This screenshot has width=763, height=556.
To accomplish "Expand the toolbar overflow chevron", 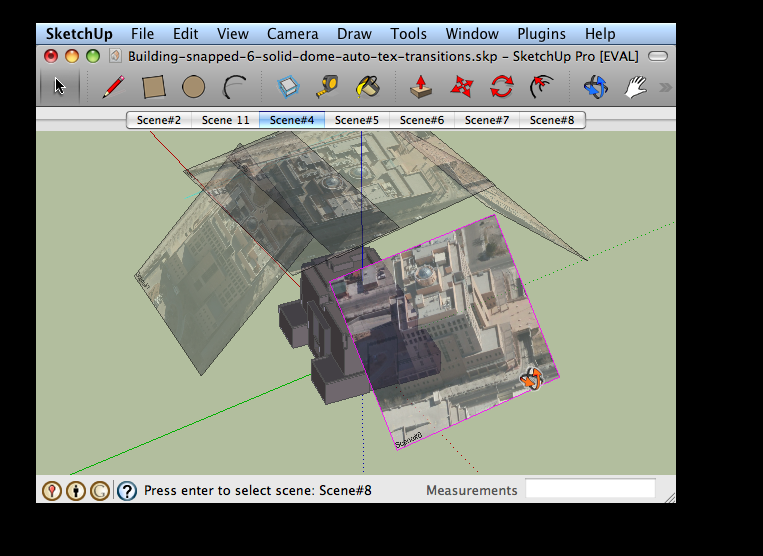I will tap(665, 87).
